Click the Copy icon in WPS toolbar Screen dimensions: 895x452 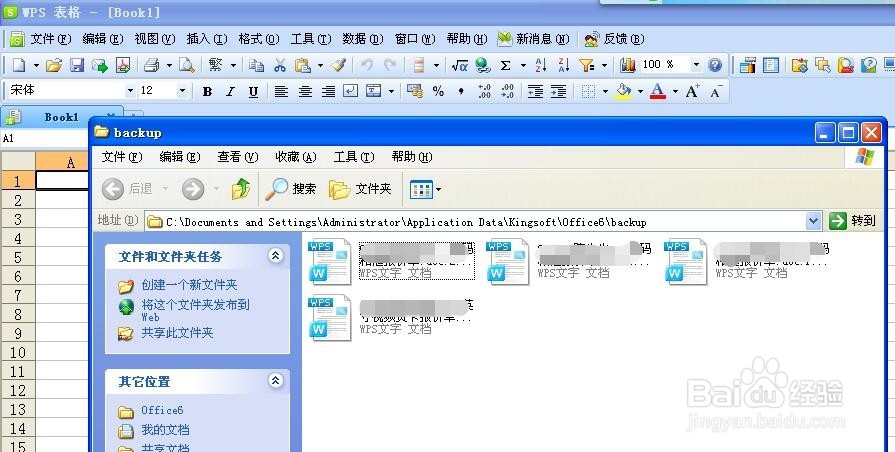(x=256, y=66)
